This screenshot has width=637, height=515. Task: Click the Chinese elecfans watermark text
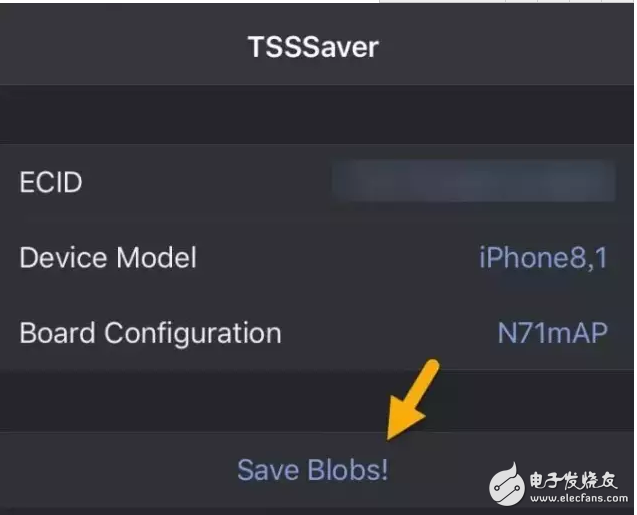573,481
